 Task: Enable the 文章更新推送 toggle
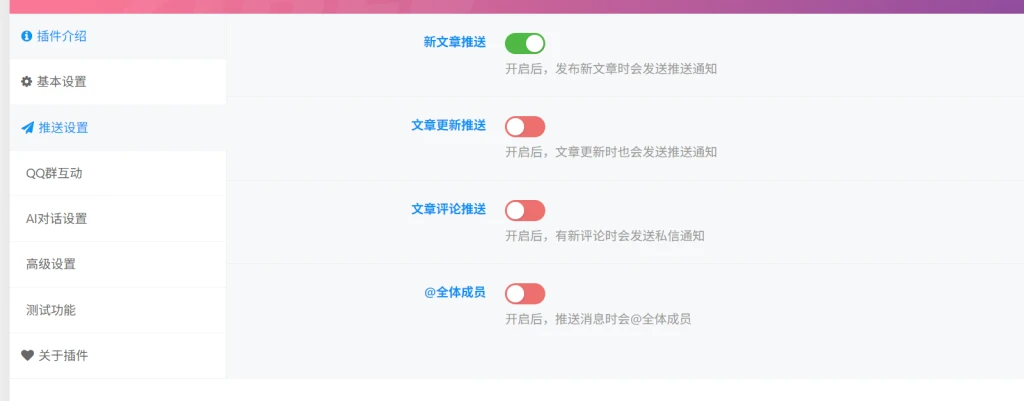[524, 127]
